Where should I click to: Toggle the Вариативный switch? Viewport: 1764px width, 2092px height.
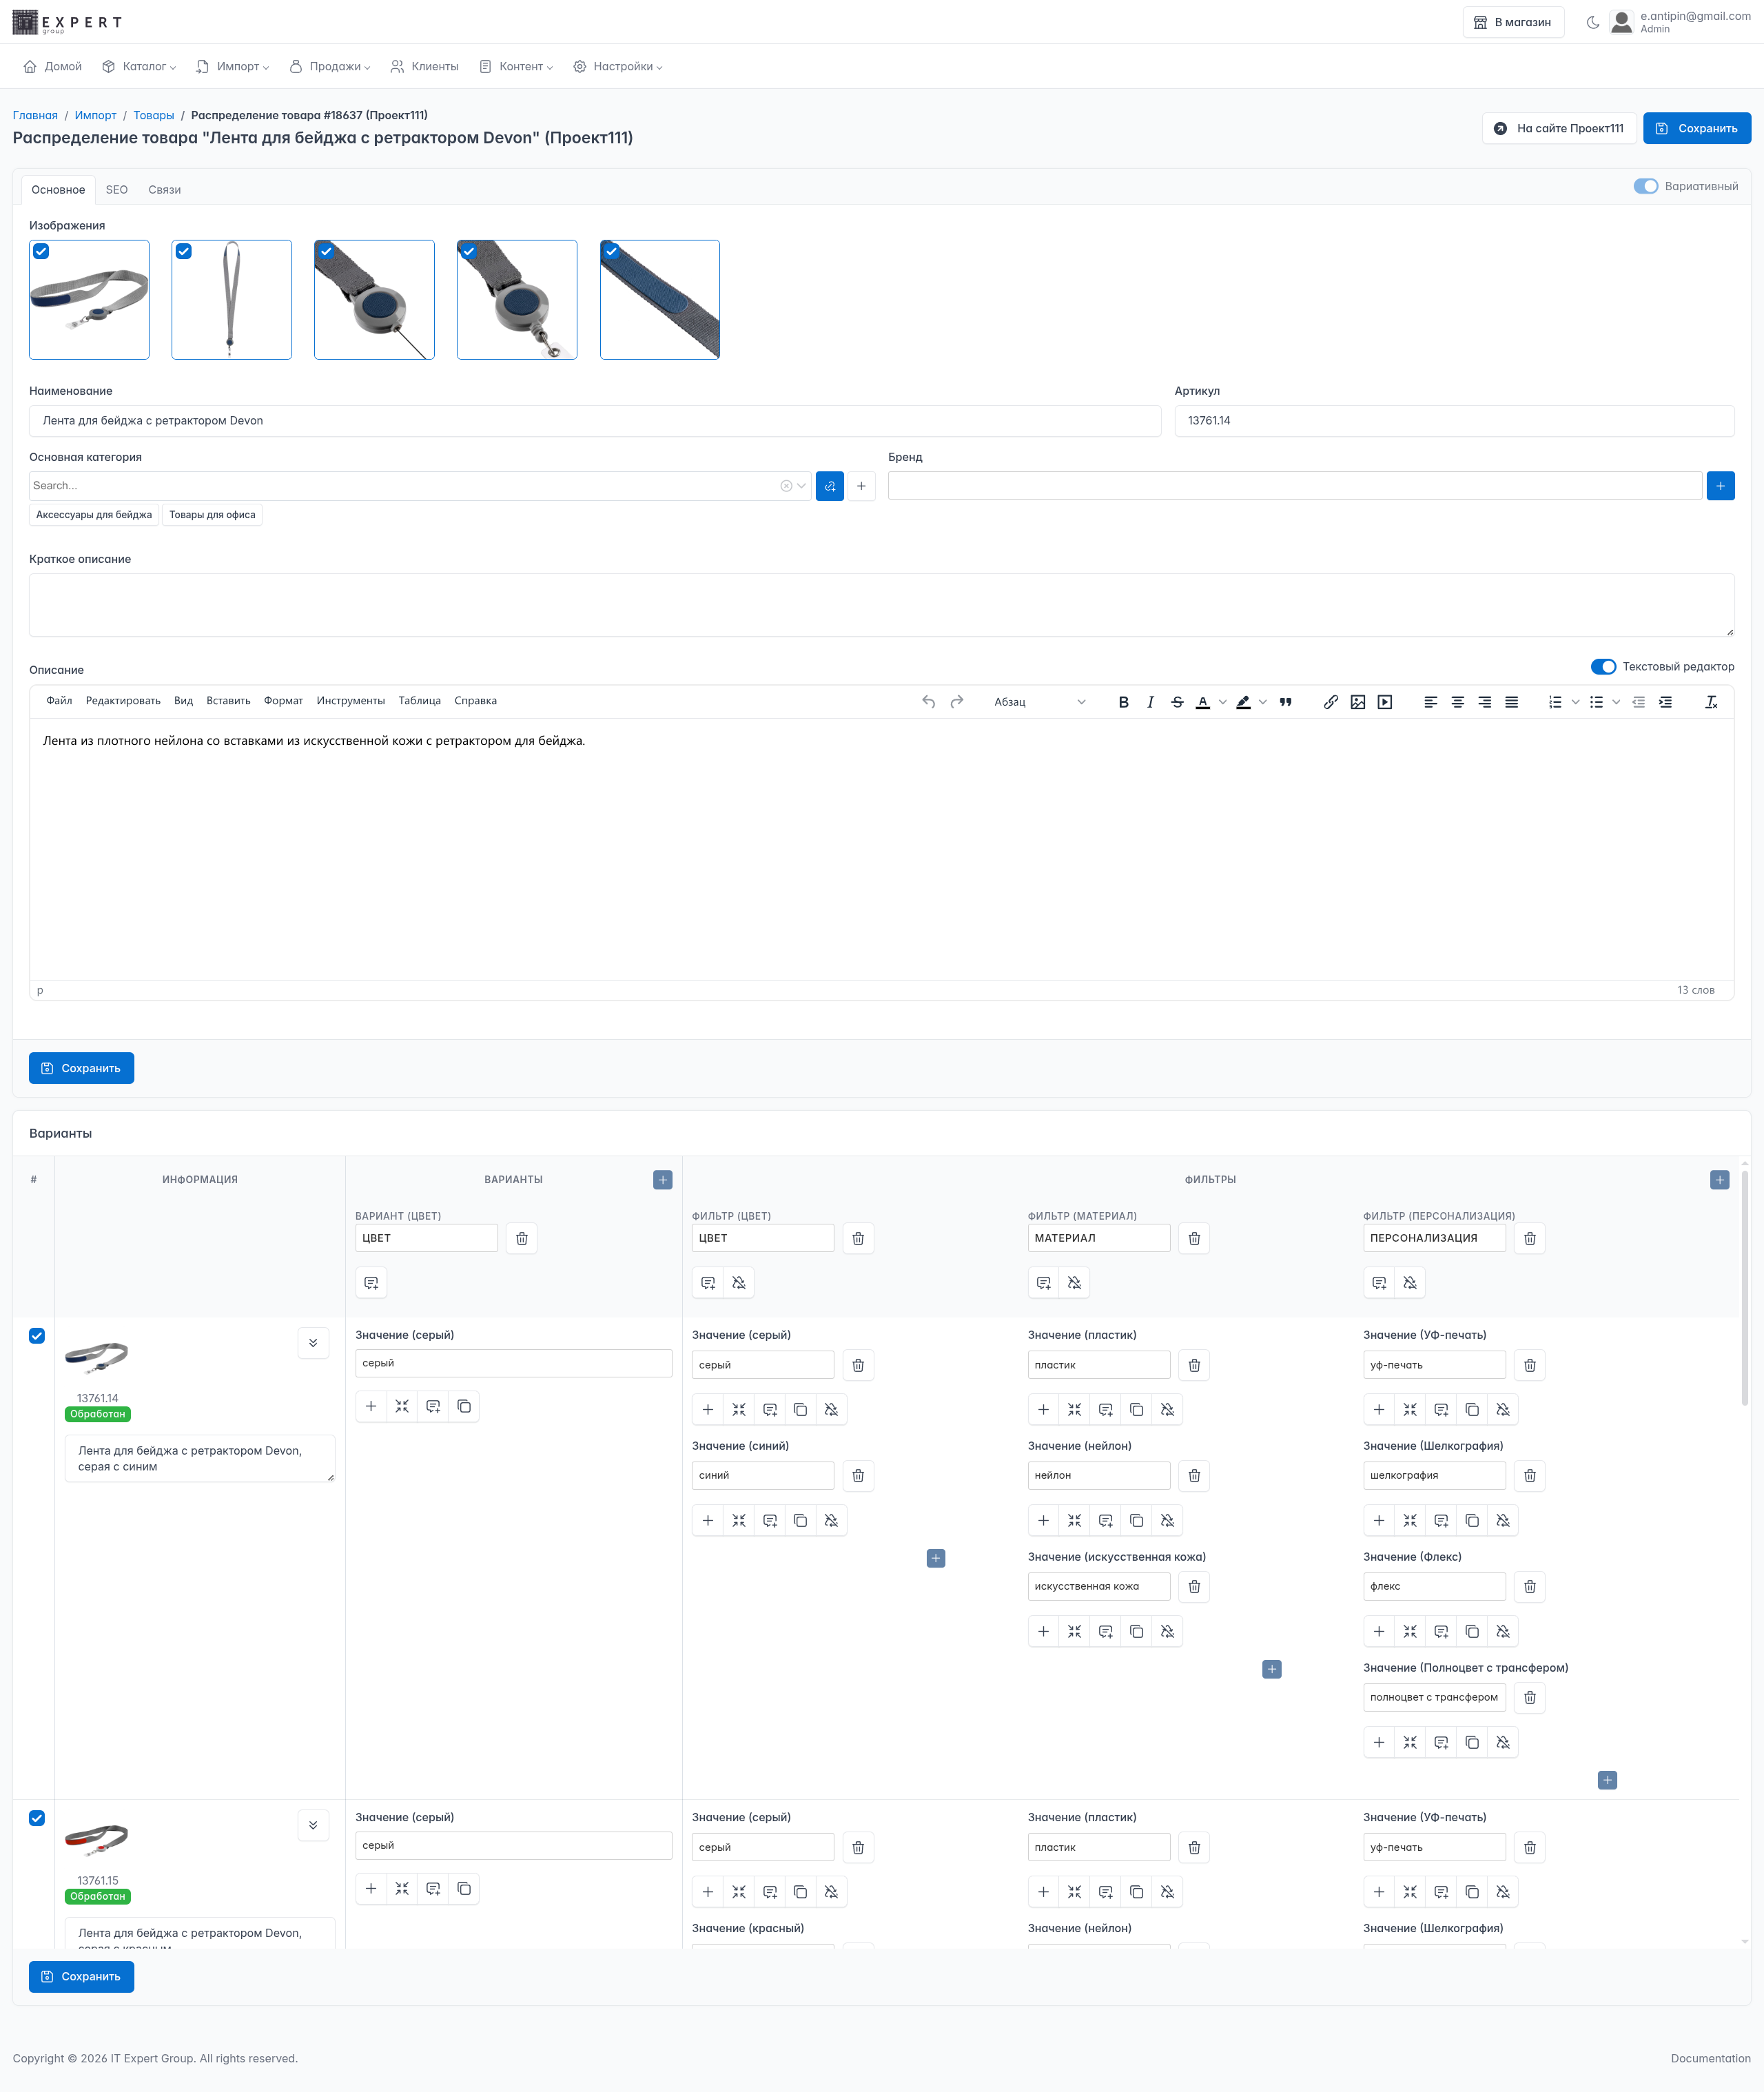1645,186
